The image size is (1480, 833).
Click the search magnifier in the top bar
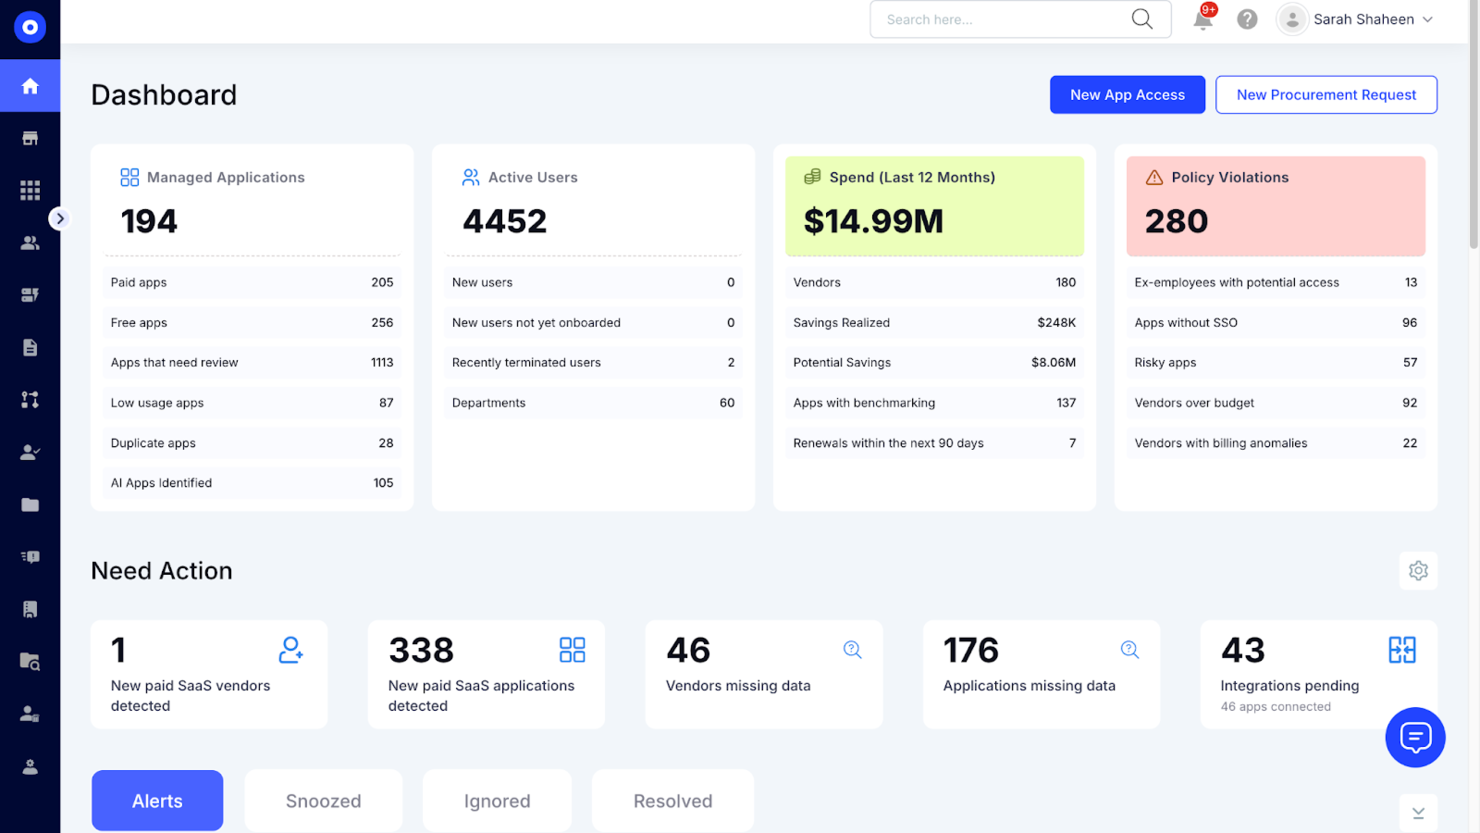click(x=1142, y=19)
